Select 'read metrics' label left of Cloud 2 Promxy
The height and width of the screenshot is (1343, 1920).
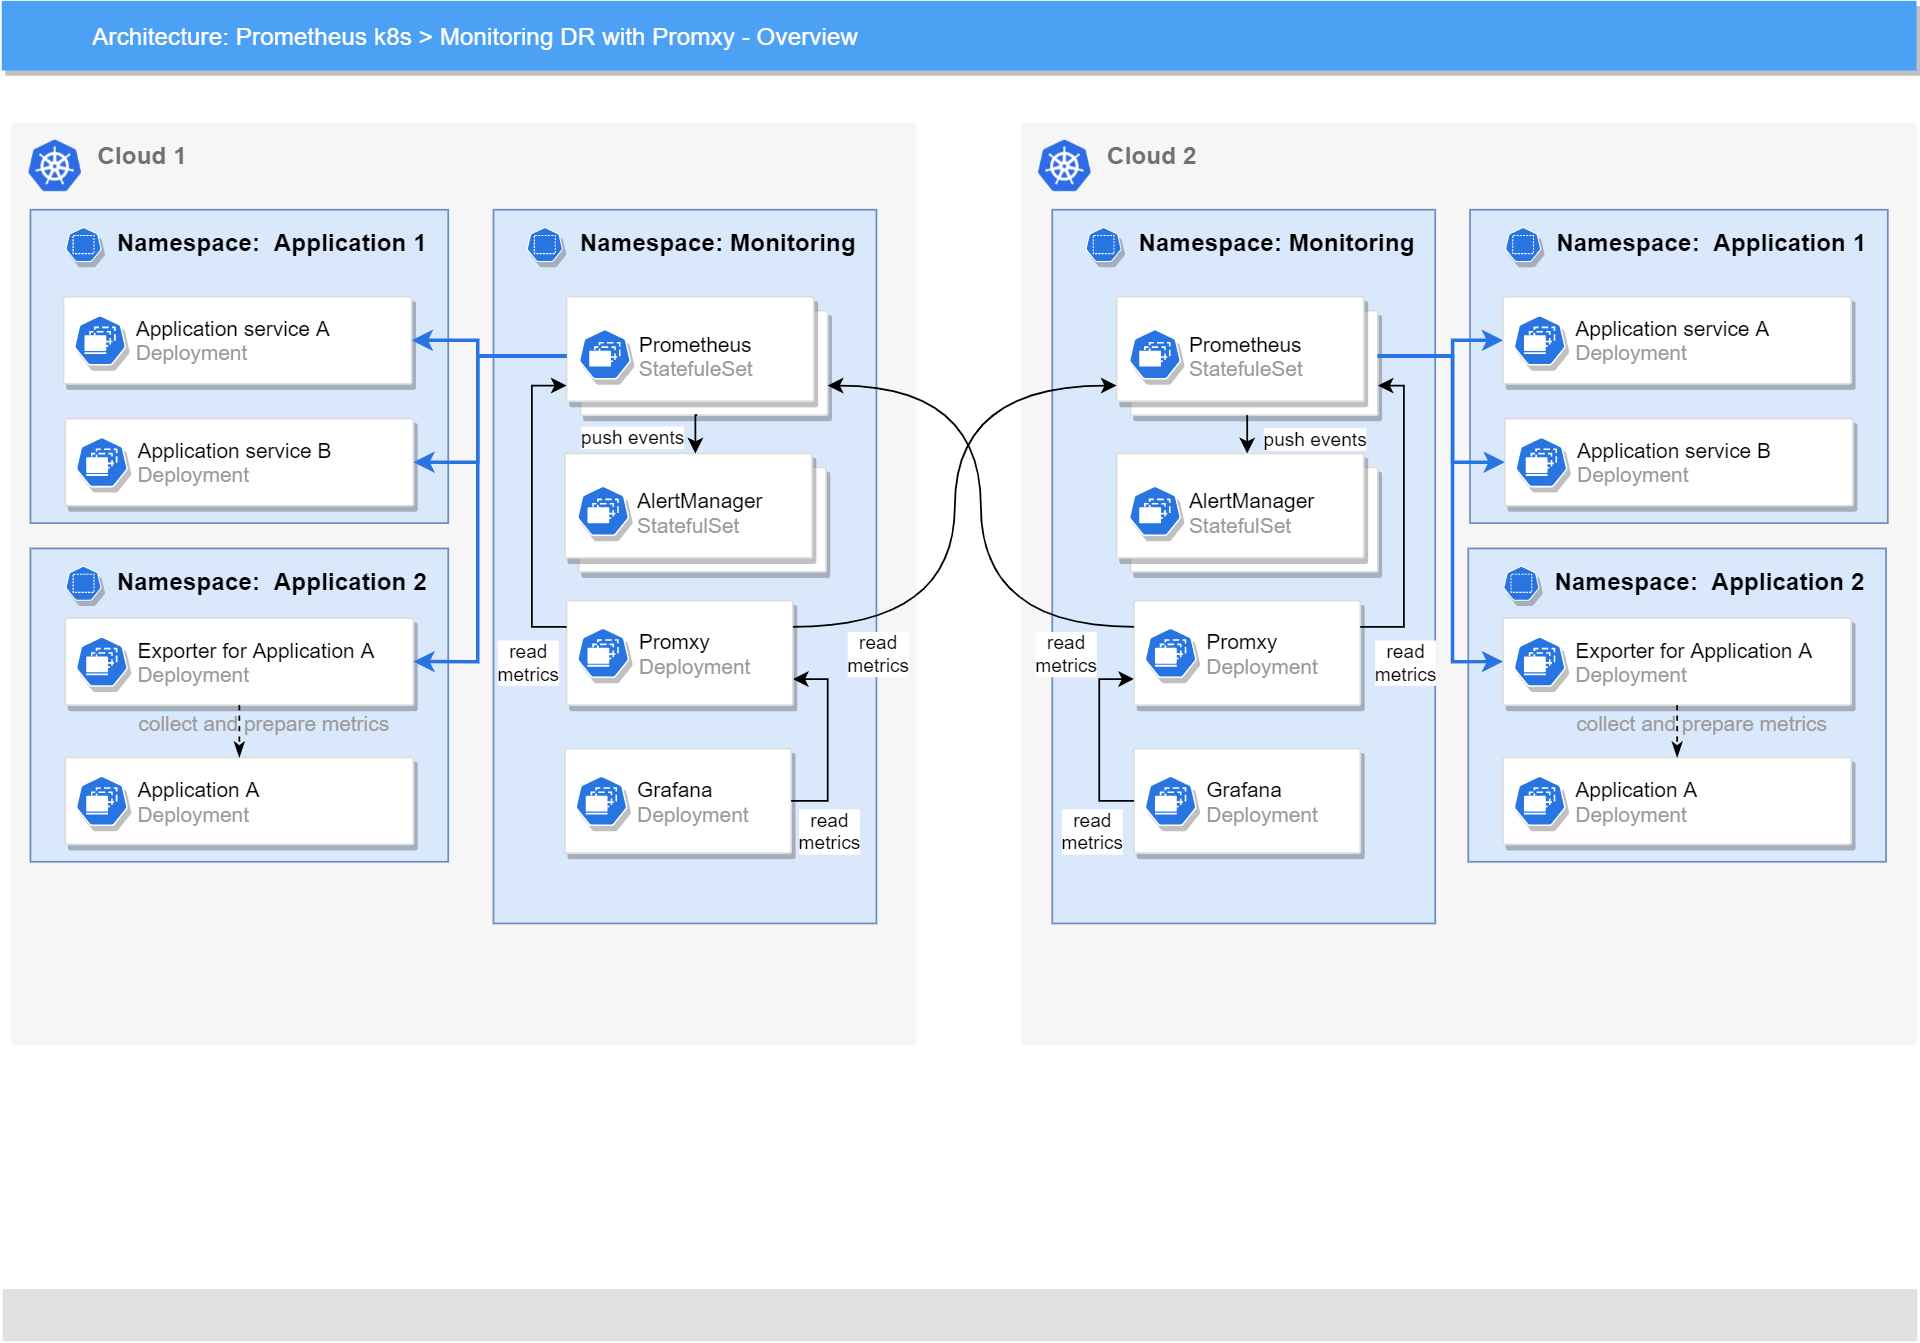pos(1066,654)
